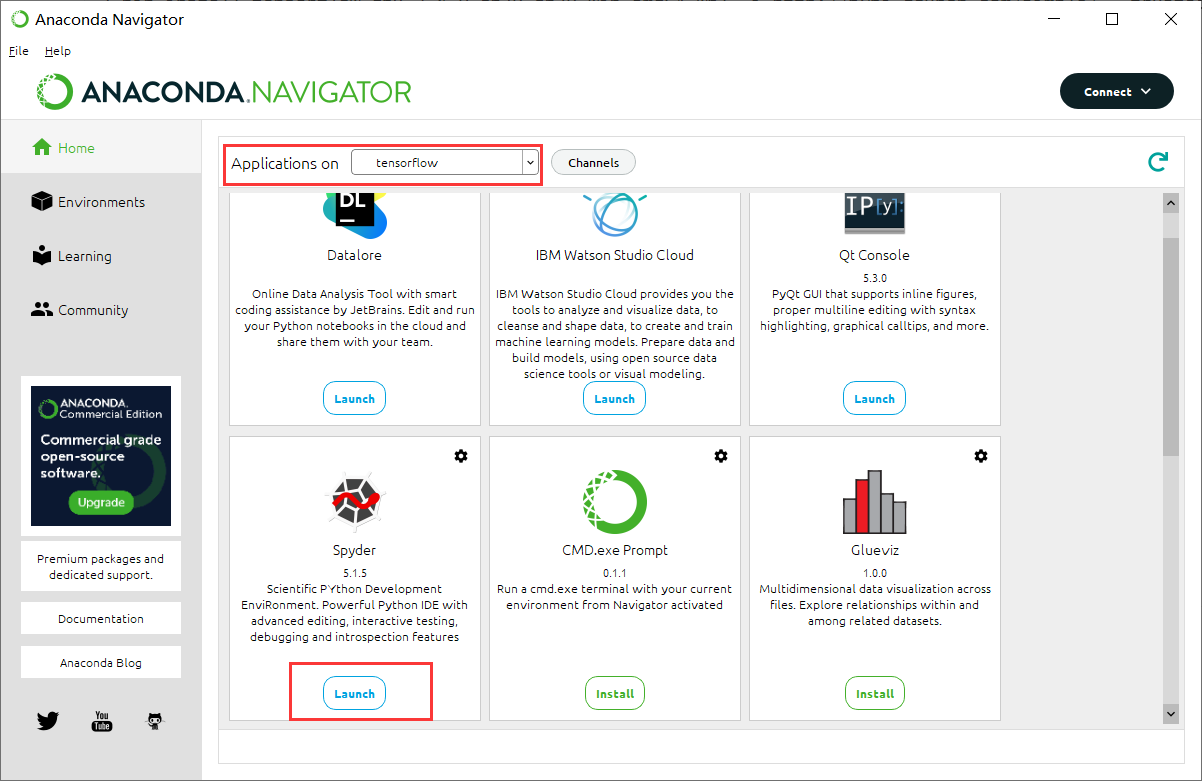The image size is (1202, 781).
Task: Click the Spyder application icon
Action: pyautogui.click(x=355, y=502)
